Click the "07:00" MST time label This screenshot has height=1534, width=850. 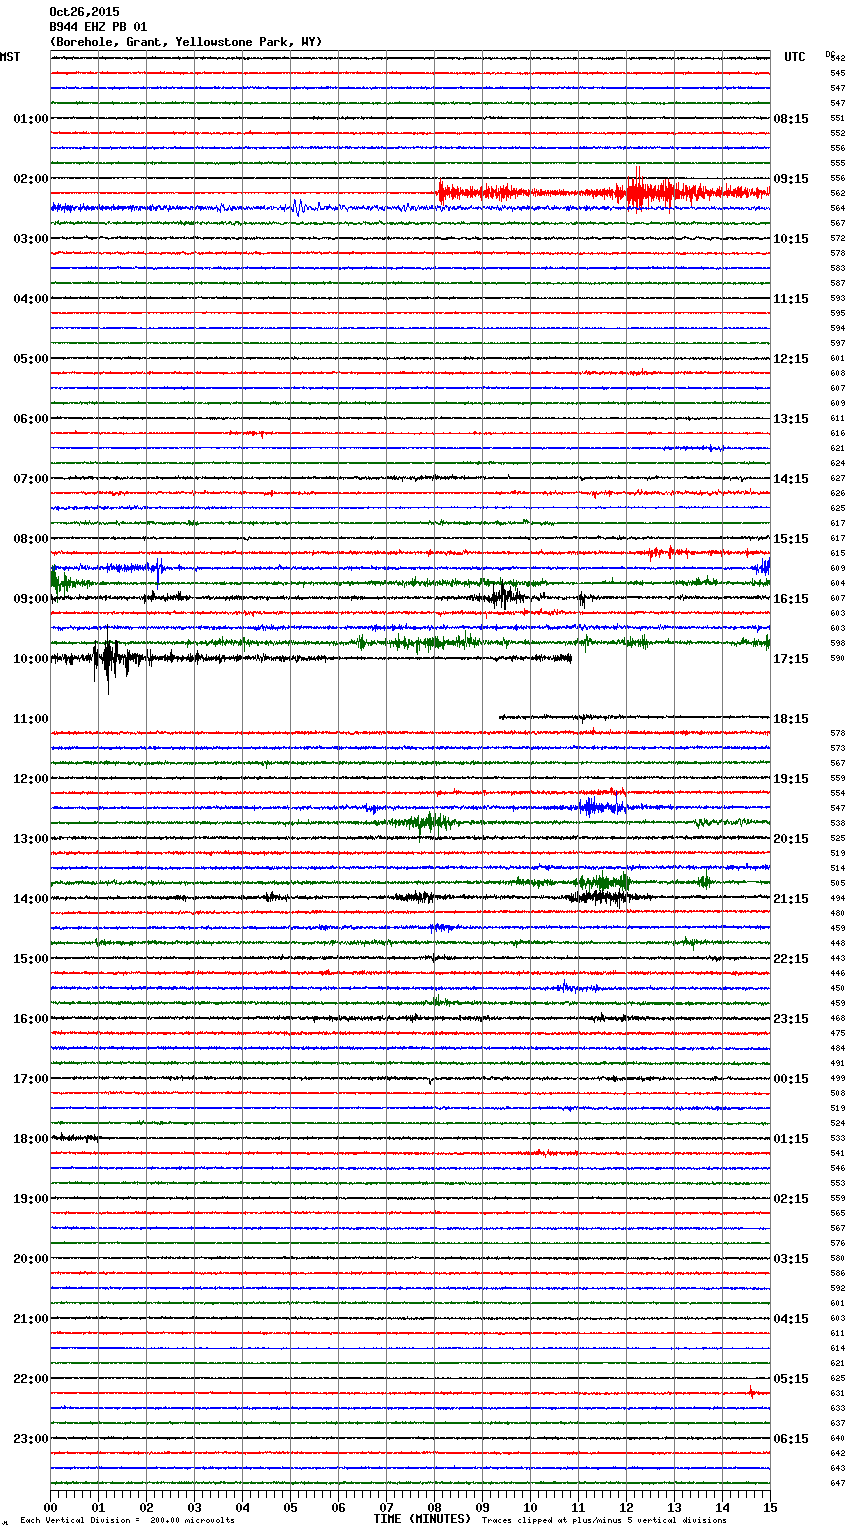(x=31, y=479)
